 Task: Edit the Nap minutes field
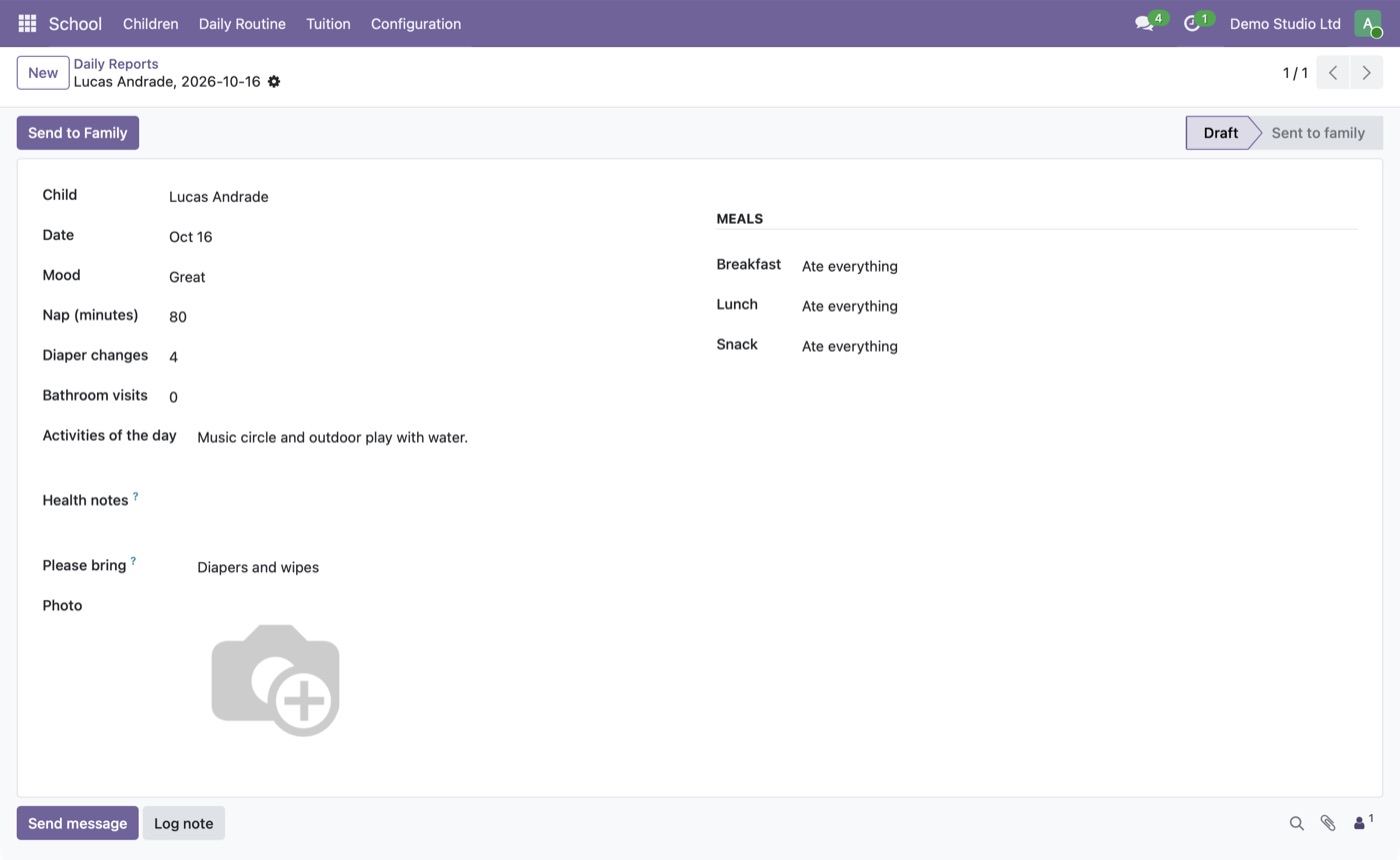coord(426,317)
